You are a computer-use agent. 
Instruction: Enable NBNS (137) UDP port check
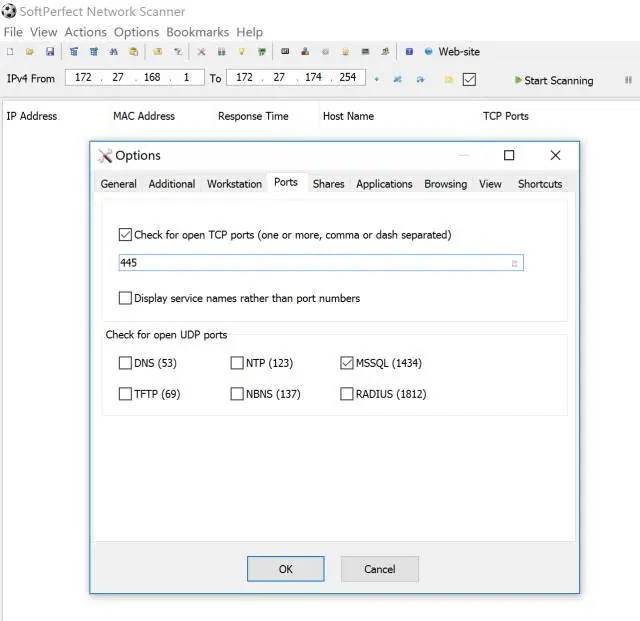(237, 394)
